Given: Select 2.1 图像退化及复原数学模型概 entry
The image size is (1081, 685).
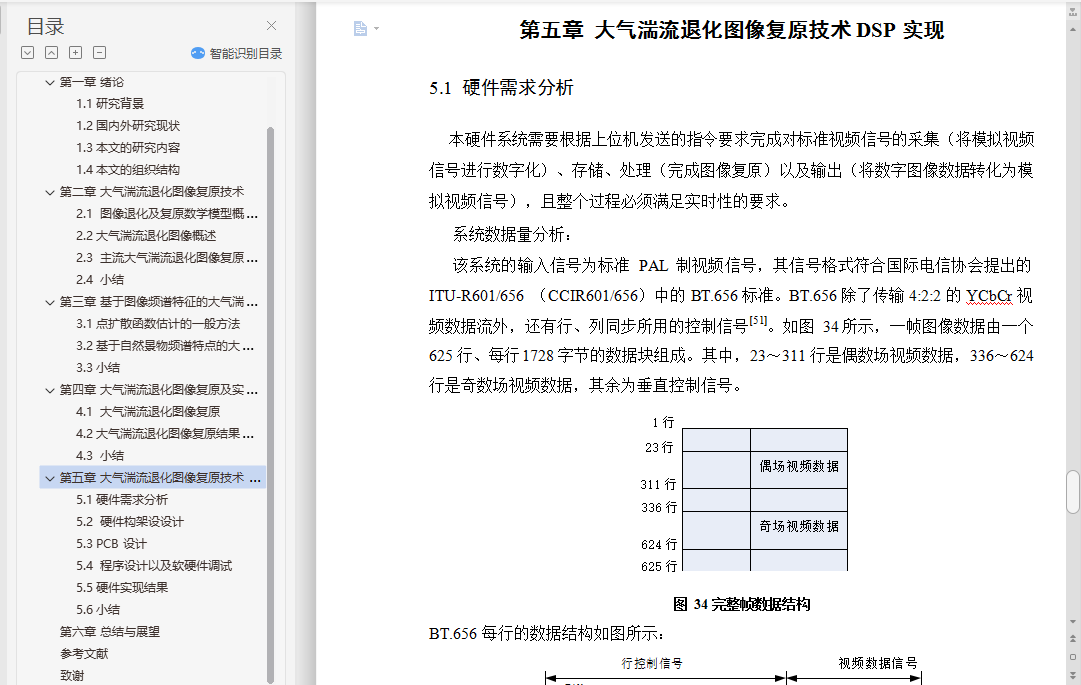Looking at the screenshot, I should [x=168, y=214].
